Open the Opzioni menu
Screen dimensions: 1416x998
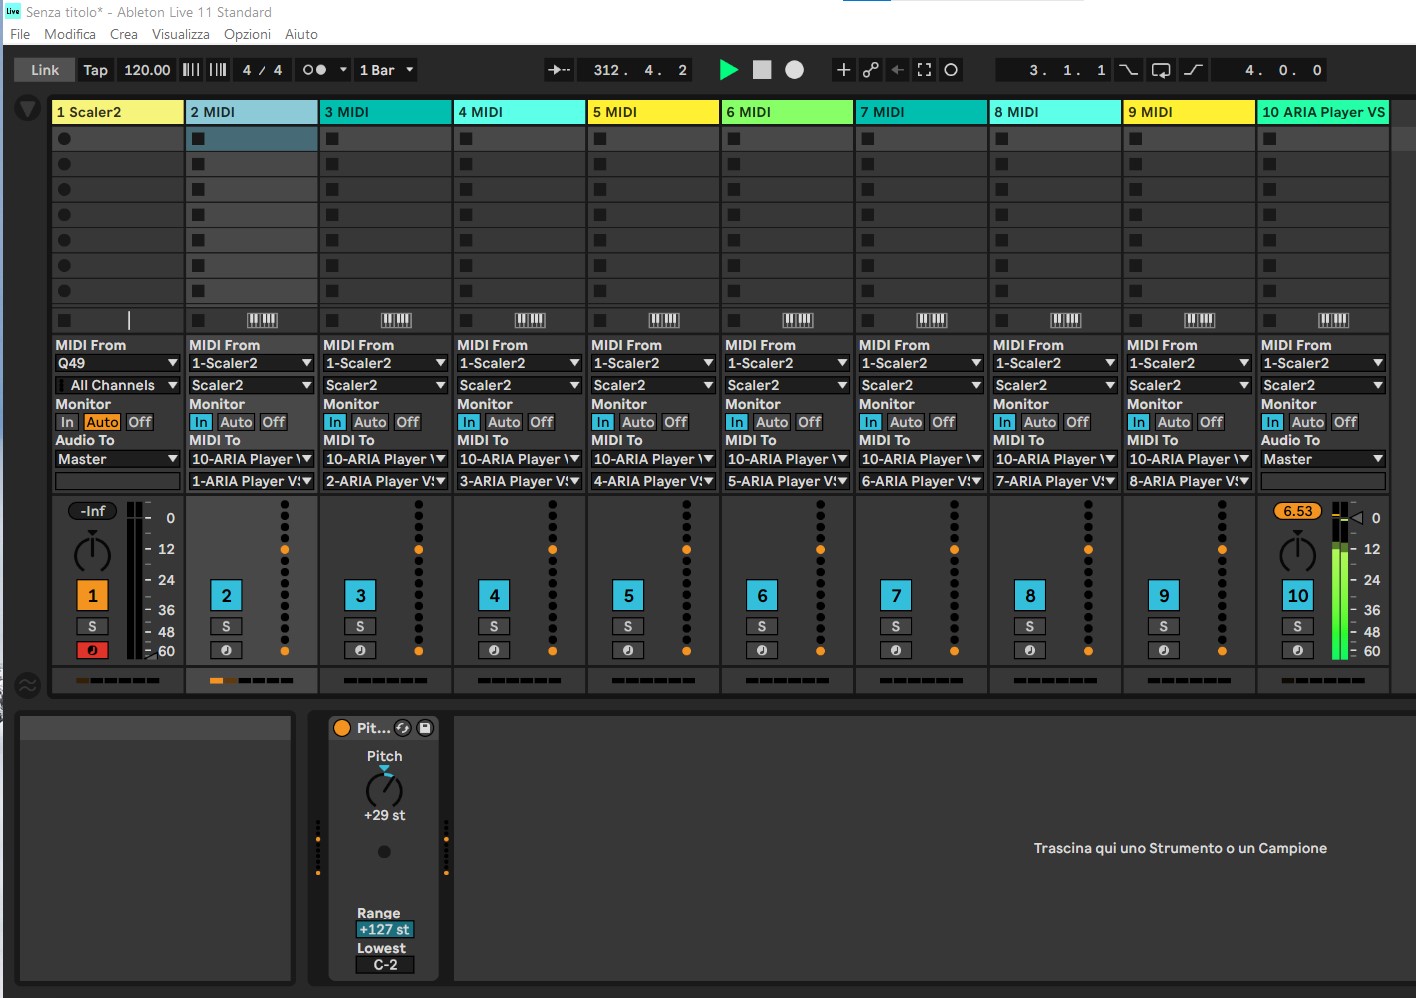pyautogui.click(x=247, y=34)
